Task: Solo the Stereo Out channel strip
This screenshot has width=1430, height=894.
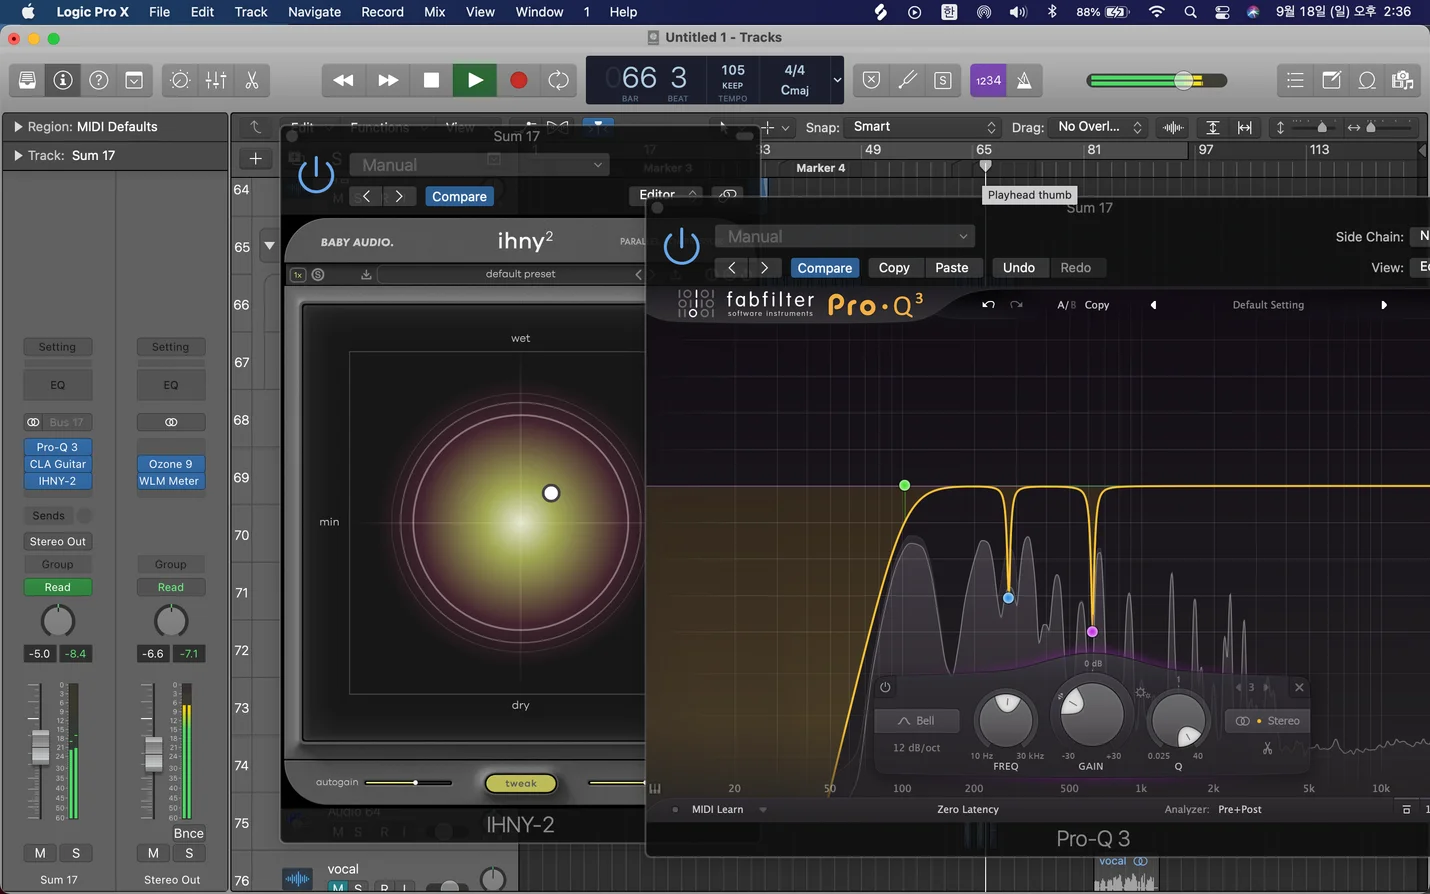Action: pyautogui.click(x=189, y=853)
